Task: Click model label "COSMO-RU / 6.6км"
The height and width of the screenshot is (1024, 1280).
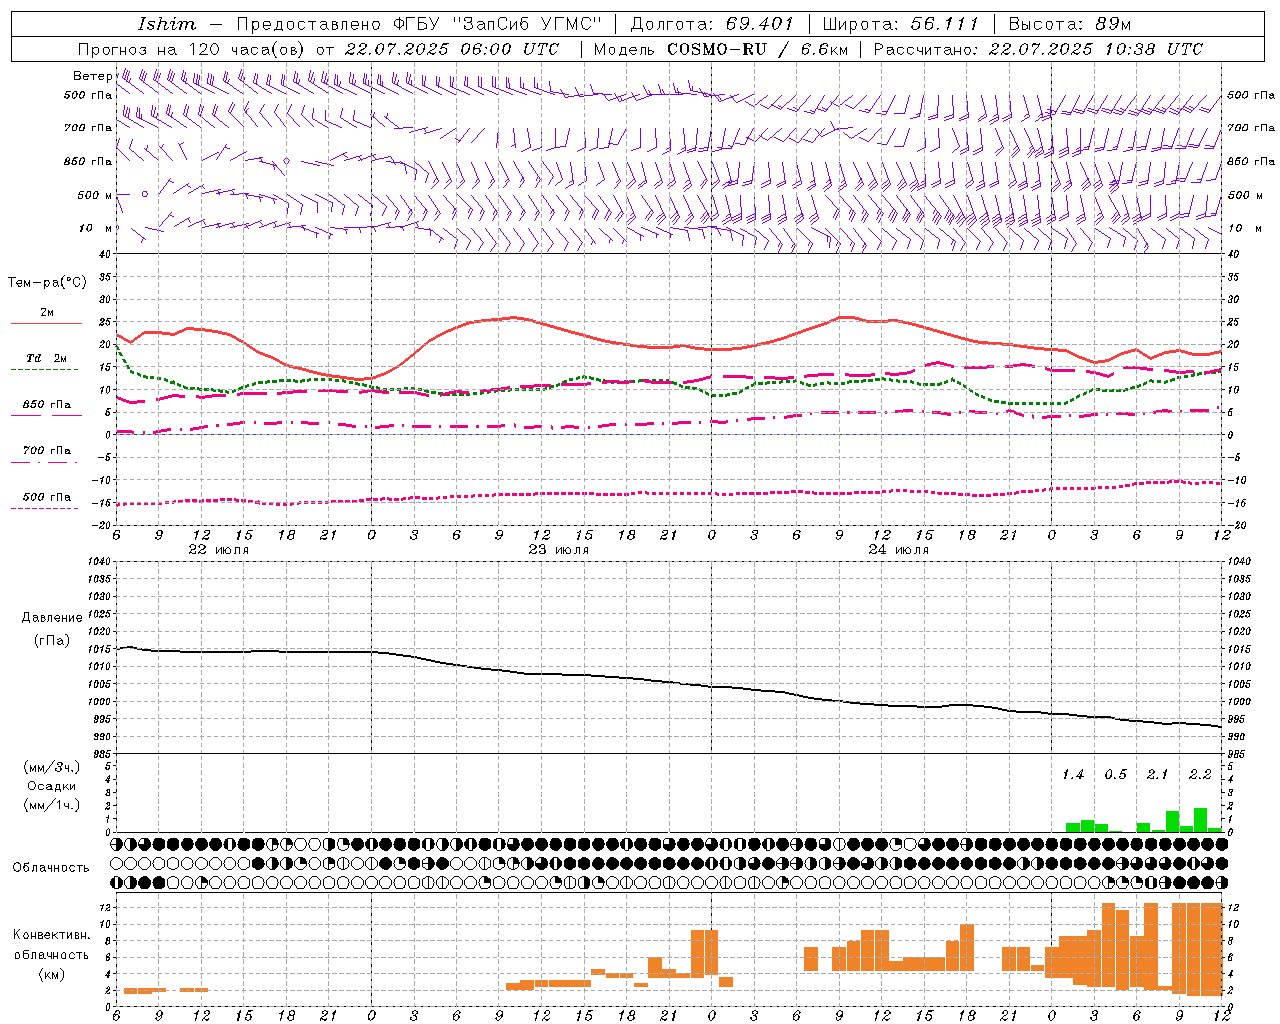Action: [757, 49]
